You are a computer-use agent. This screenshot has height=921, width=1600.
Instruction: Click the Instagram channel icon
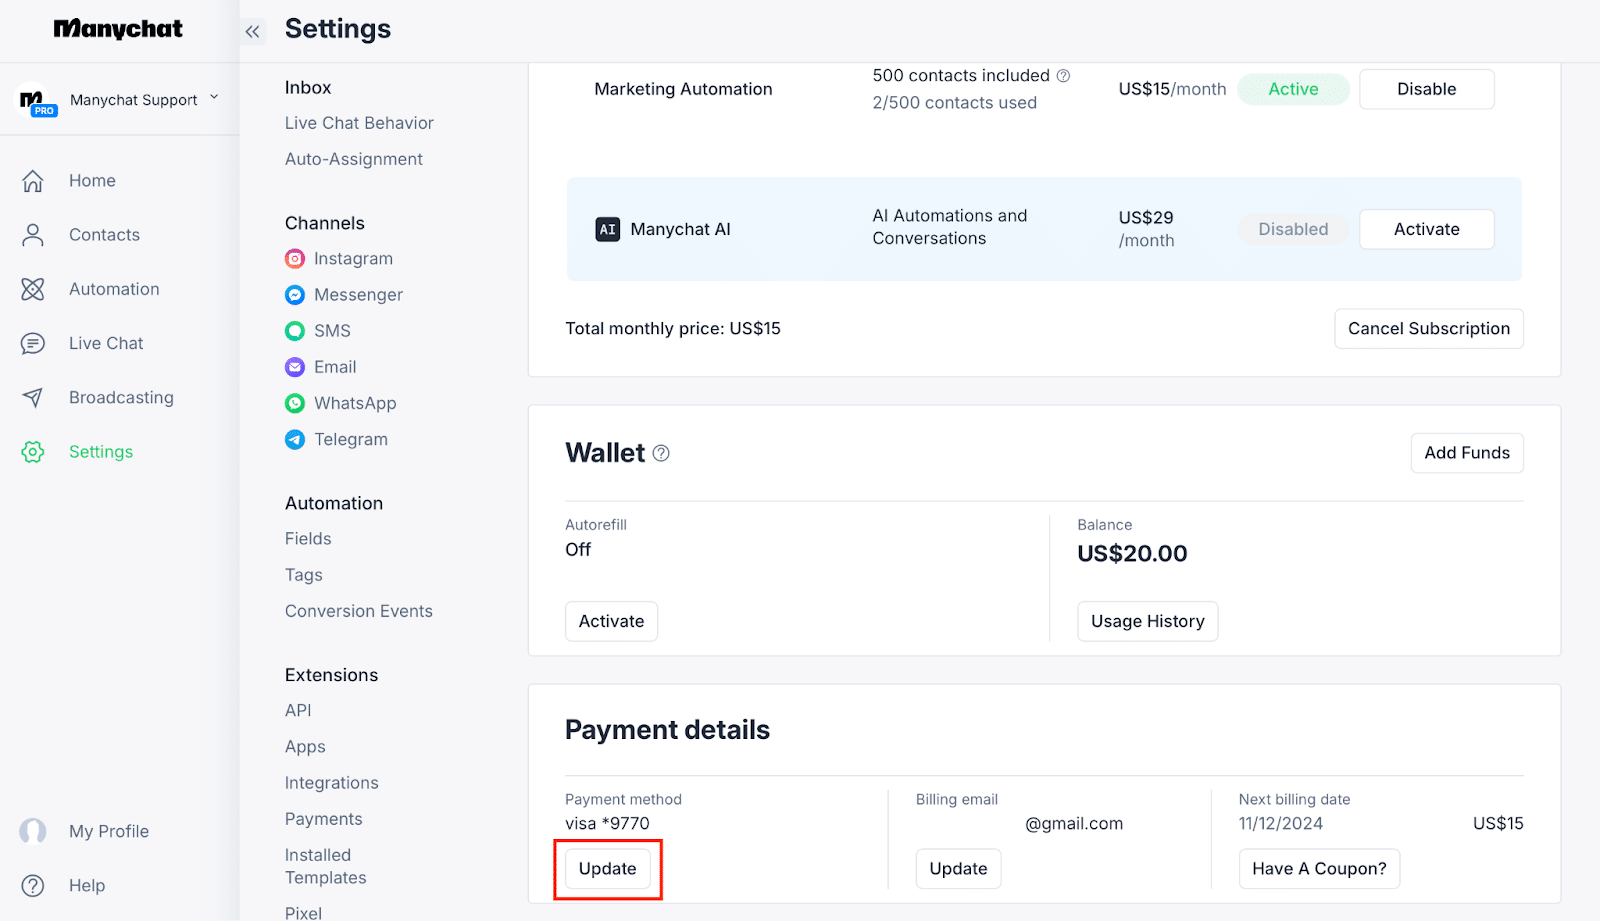(x=295, y=259)
